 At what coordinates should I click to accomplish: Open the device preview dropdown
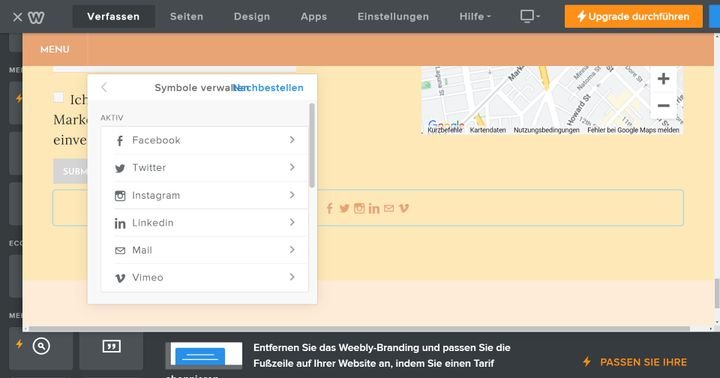530,17
